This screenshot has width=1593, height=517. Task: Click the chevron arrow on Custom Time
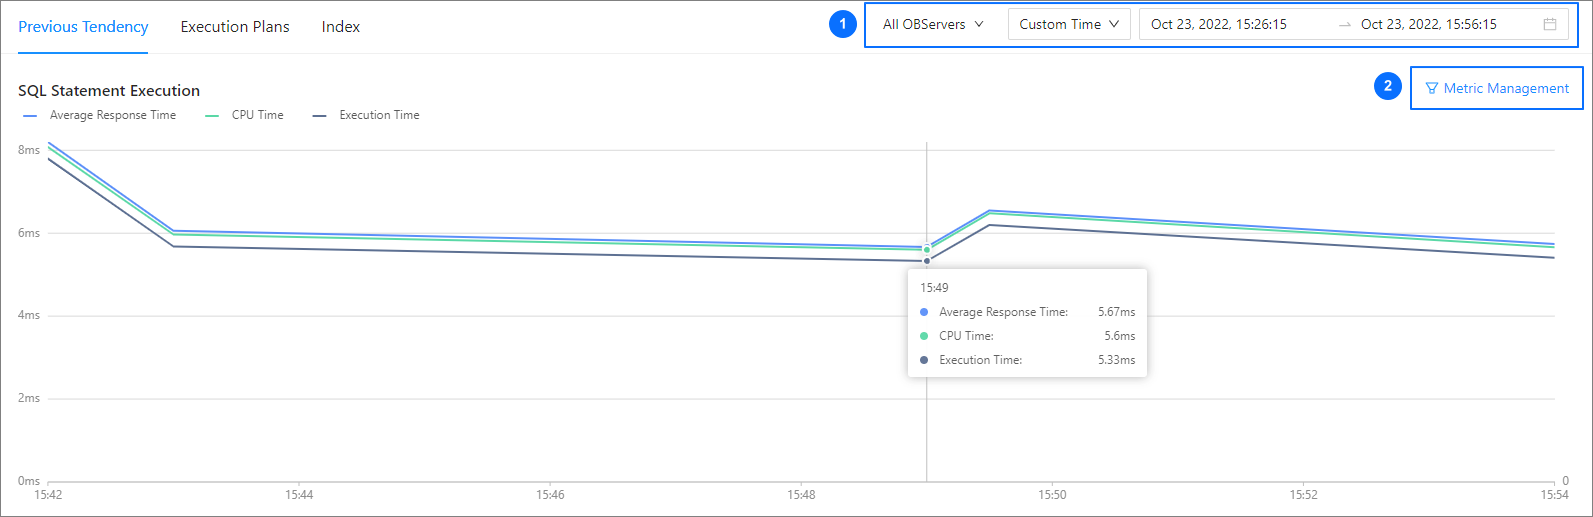(1113, 25)
